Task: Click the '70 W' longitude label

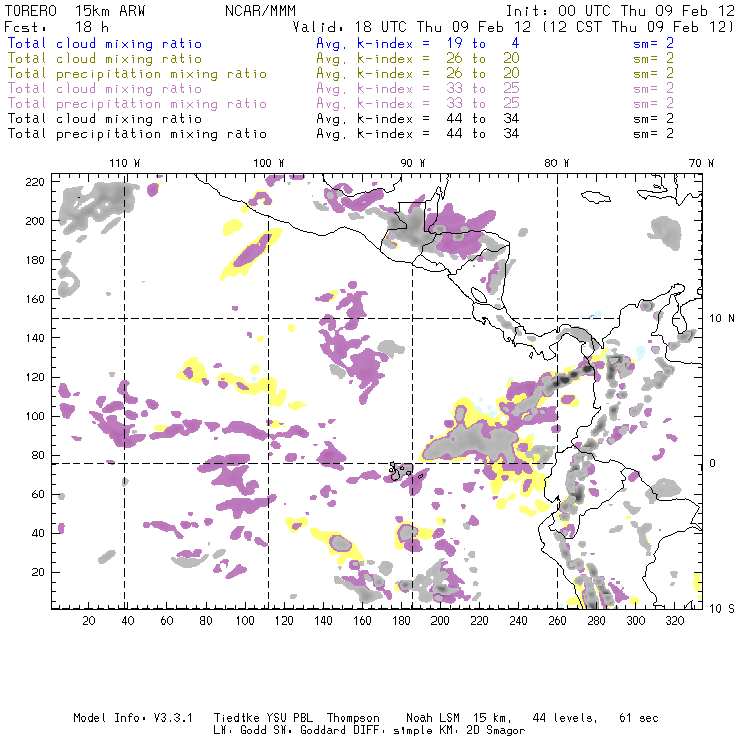Action: pos(701,163)
